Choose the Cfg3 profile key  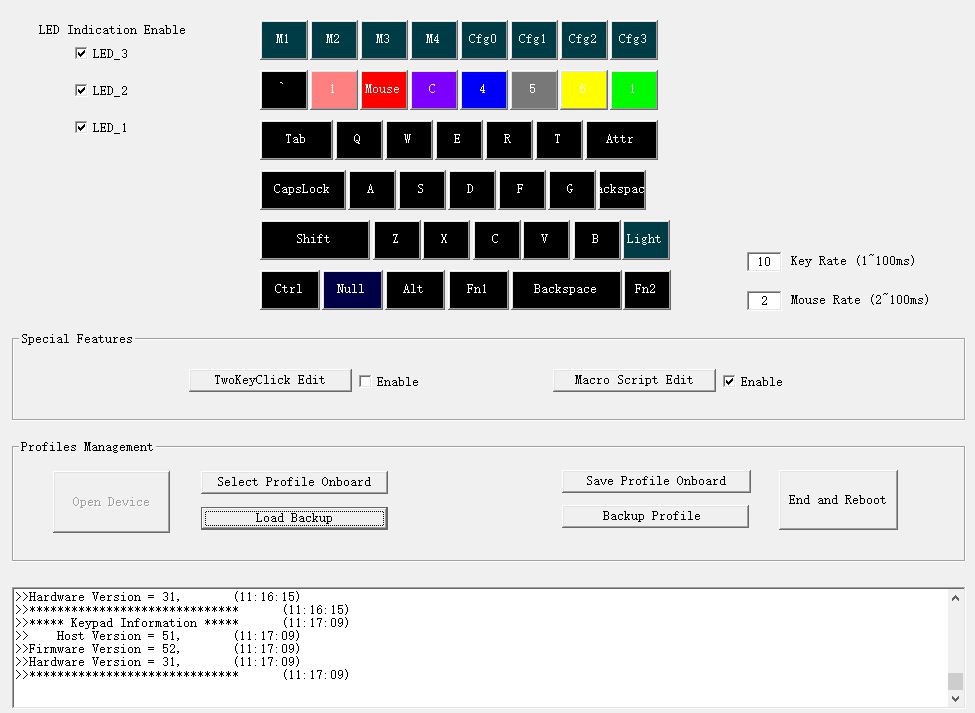coord(634,40)
